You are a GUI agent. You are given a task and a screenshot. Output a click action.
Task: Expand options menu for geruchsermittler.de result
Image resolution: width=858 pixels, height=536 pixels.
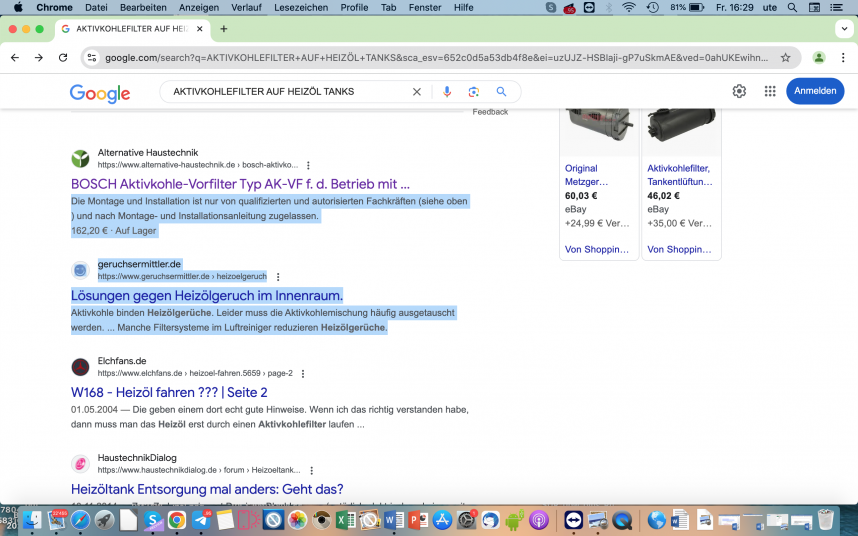[278, 277]
